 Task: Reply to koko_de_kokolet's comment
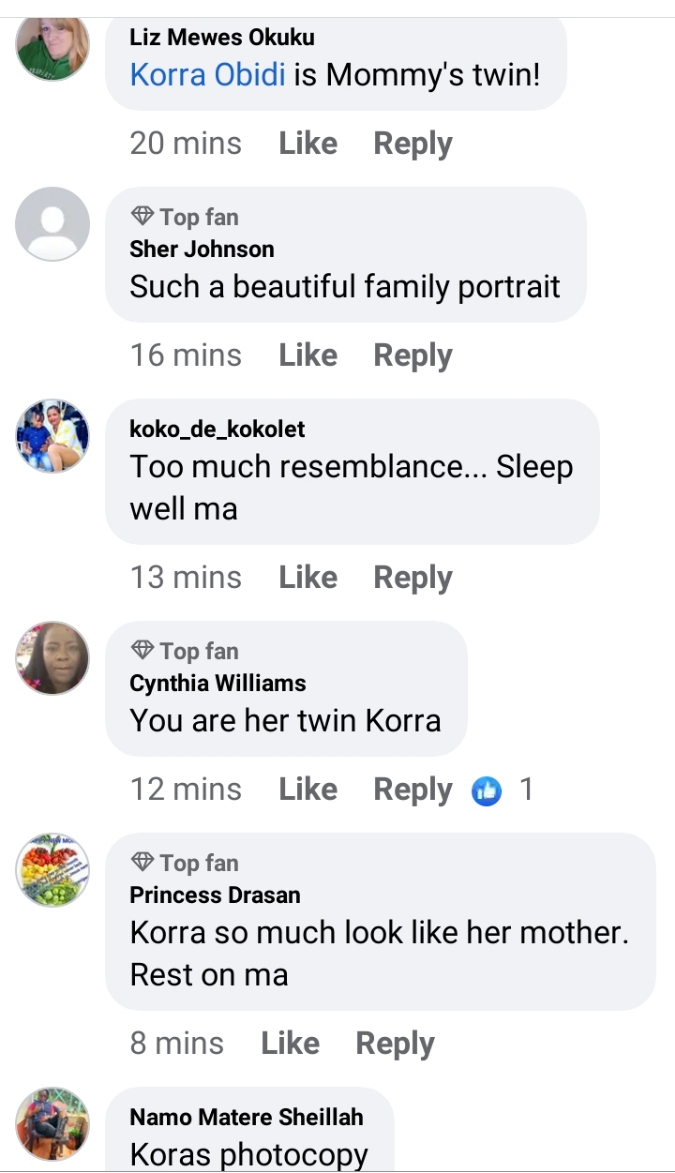point(412,578)
